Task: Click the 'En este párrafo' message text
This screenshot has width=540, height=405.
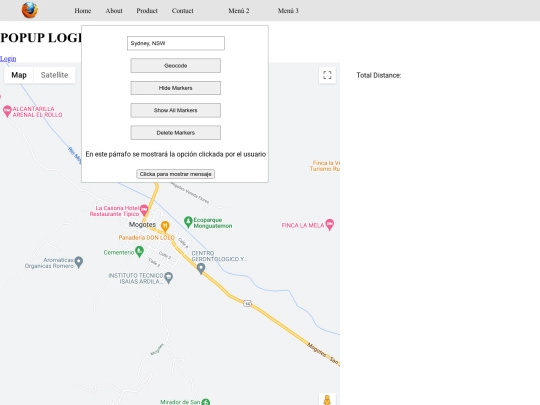Action: click(x=176, y=154)
